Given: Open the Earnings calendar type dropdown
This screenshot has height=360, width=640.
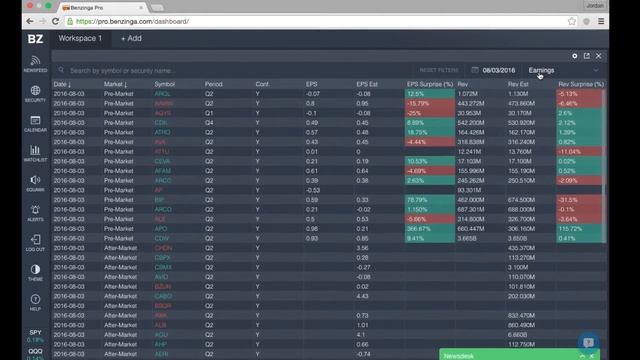Looking at the screenshot, I should [564, 70].
